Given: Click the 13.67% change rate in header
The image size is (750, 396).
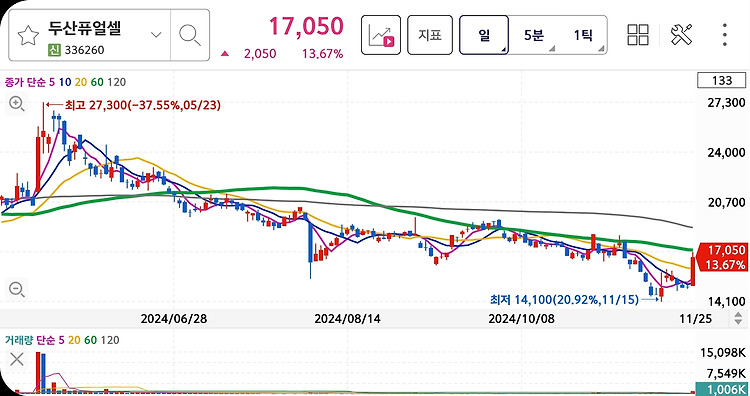Looking at the screenshot, I should coord(322,54).
